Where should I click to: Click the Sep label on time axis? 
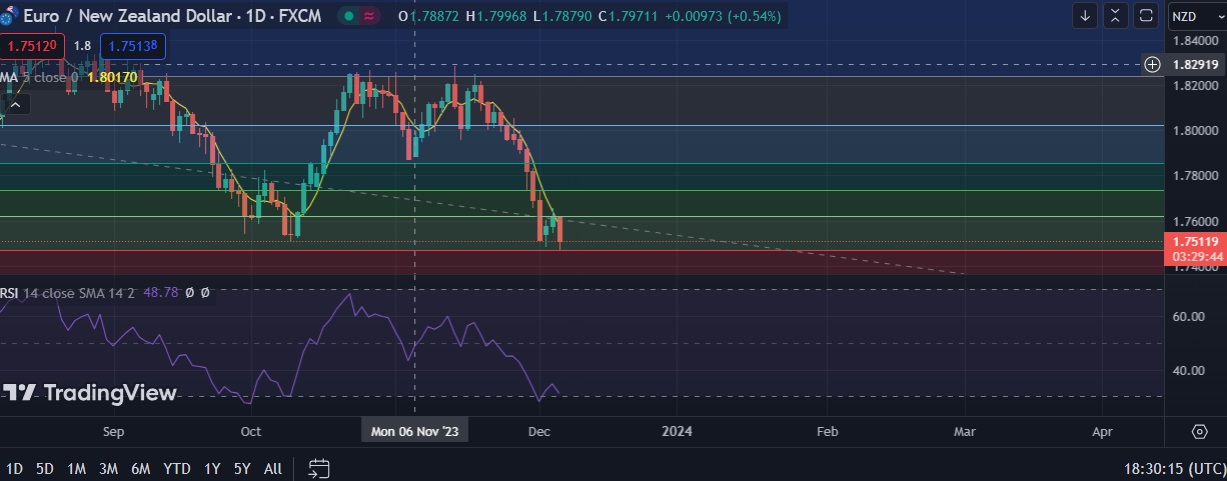point(113,431)
